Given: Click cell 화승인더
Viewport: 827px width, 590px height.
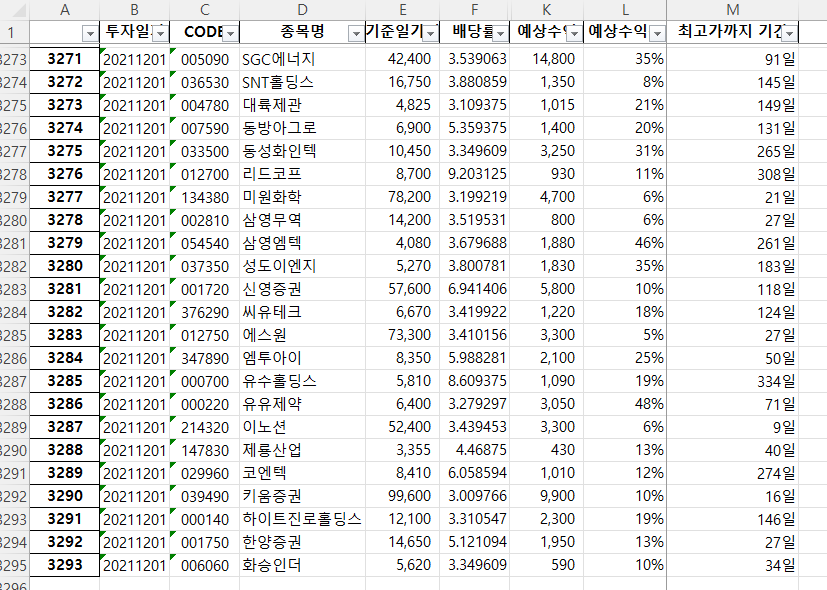Looking at the screenshot, I should [x=302, y=565].
